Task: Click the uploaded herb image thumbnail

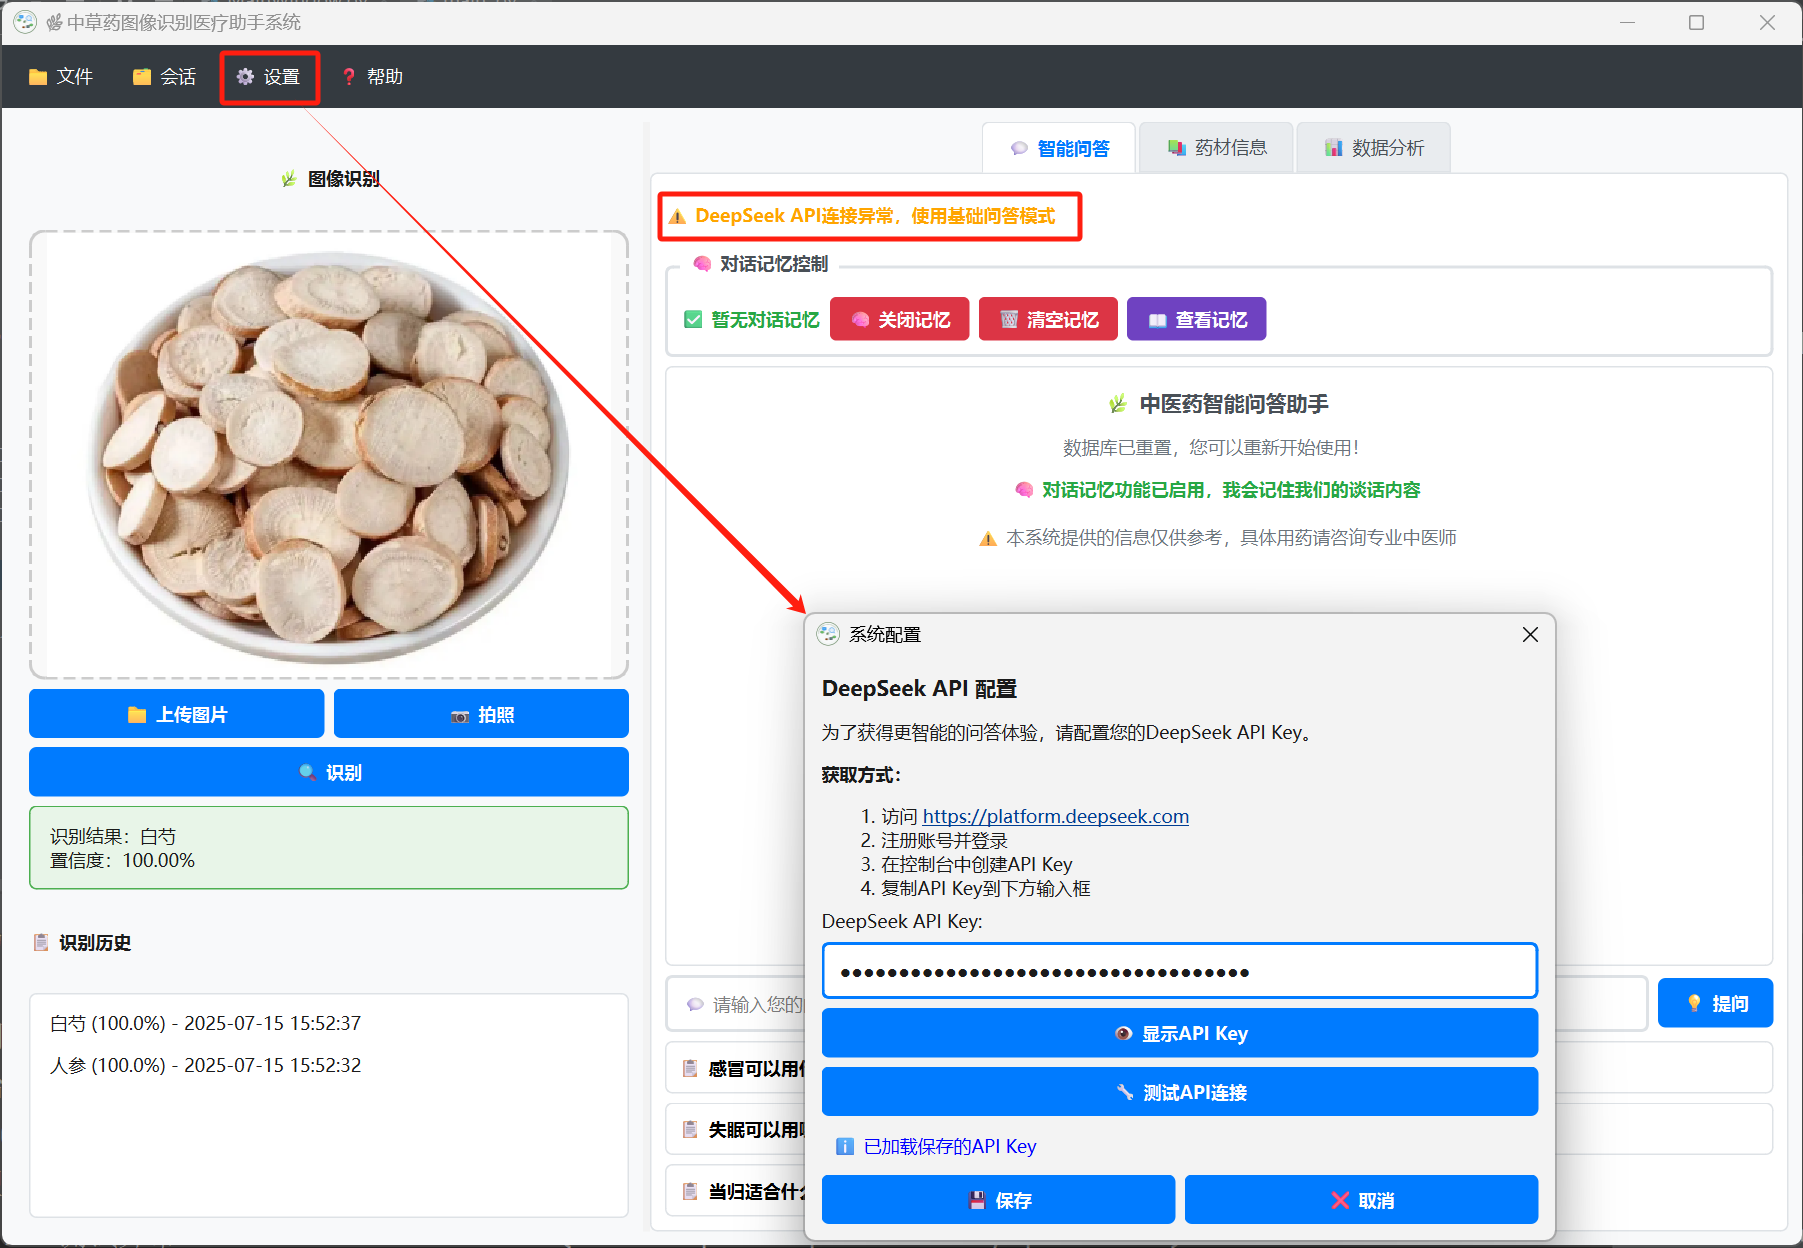Action: point(328,455)
